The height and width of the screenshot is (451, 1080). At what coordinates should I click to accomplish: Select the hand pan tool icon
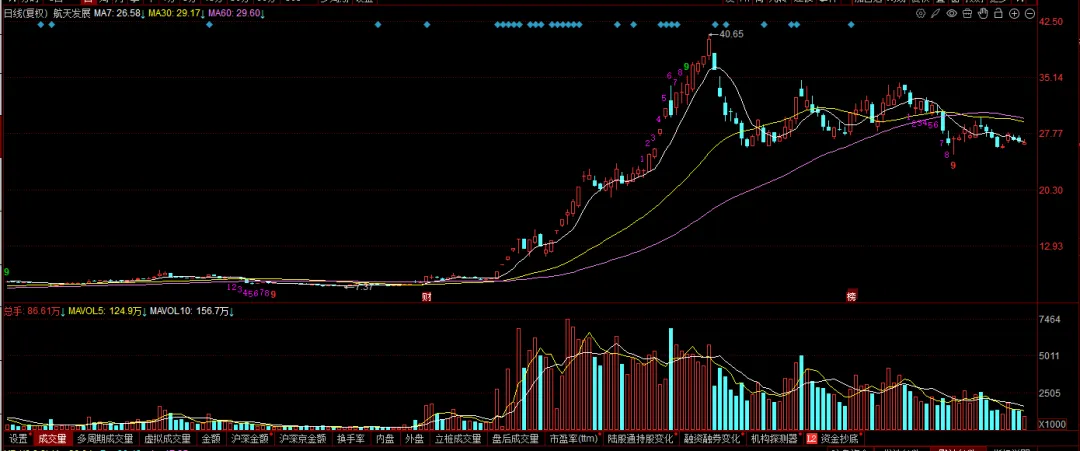point(984,13)
